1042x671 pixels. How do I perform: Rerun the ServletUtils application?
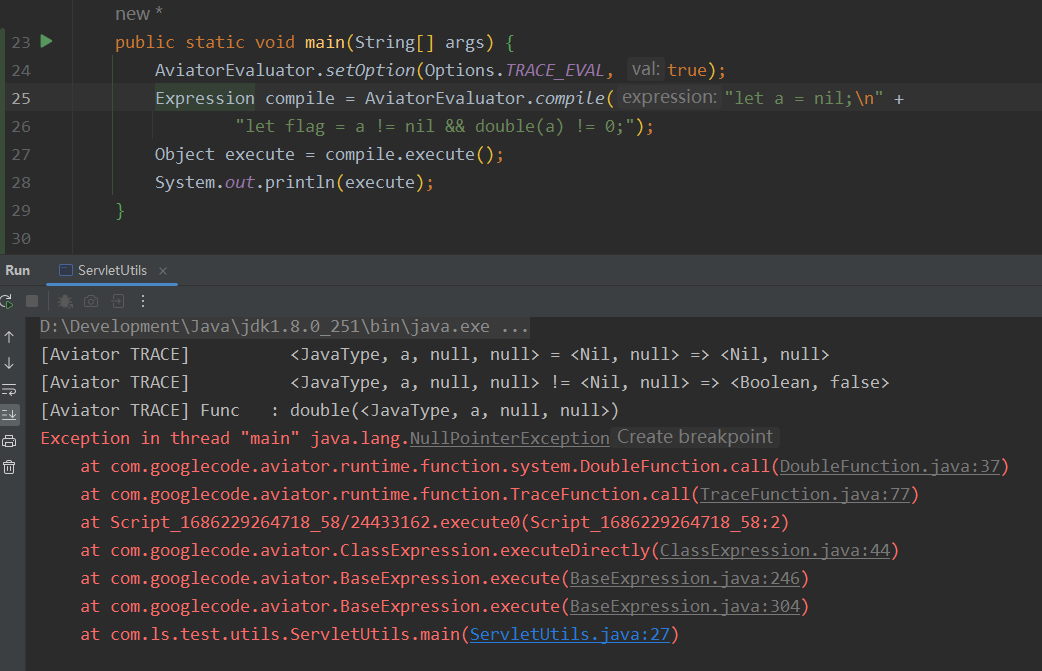coord(6,301)
